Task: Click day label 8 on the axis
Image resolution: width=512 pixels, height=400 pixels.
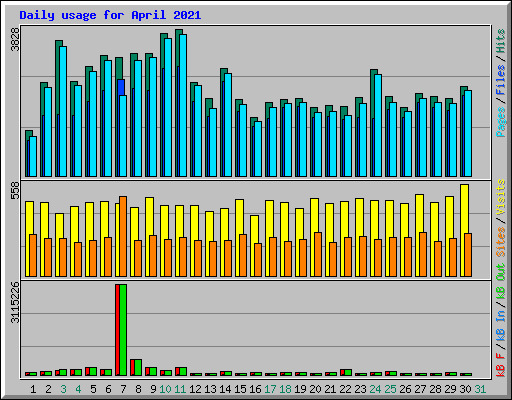Action: [138, 389]
